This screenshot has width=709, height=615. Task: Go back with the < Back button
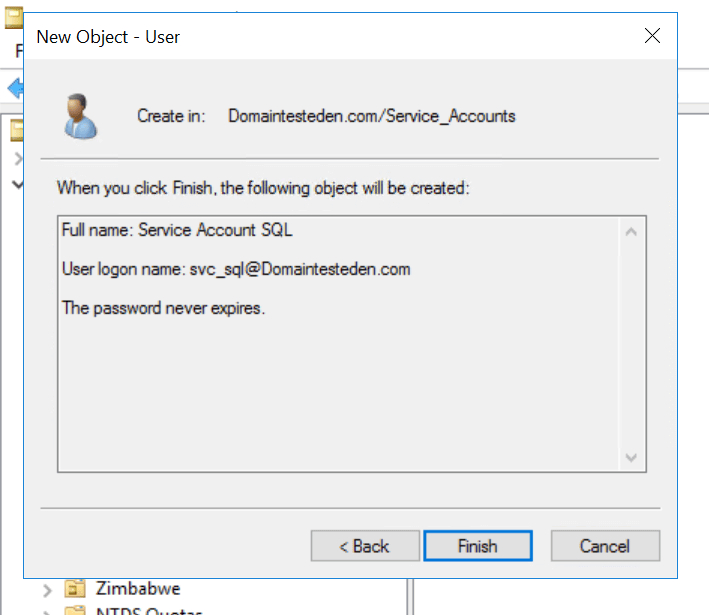[x=363, y=546]
